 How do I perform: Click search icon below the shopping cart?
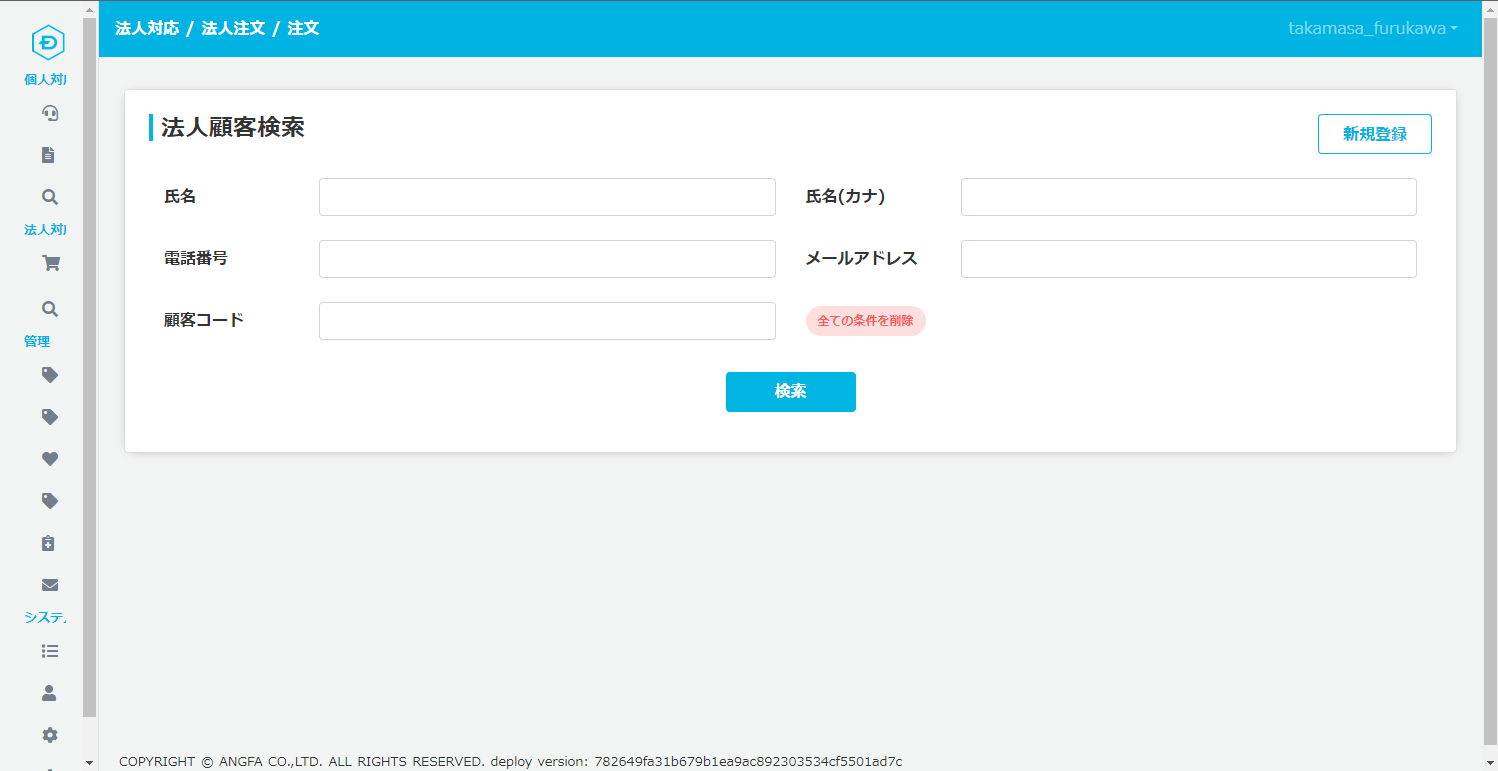coord(49,309)
